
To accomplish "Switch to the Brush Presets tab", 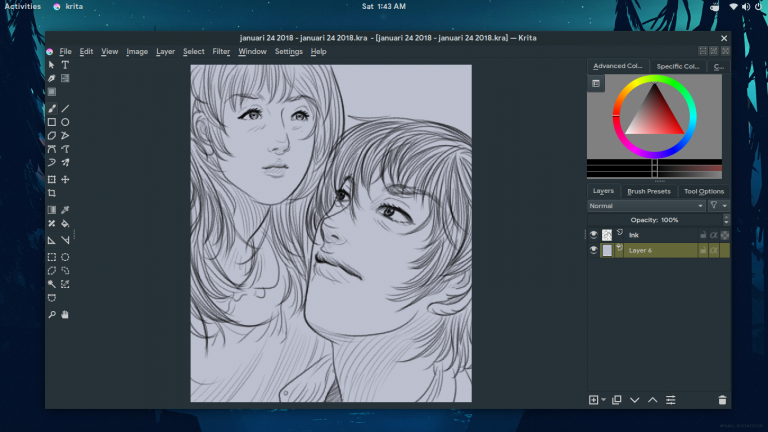I will [x=649, y=191].
